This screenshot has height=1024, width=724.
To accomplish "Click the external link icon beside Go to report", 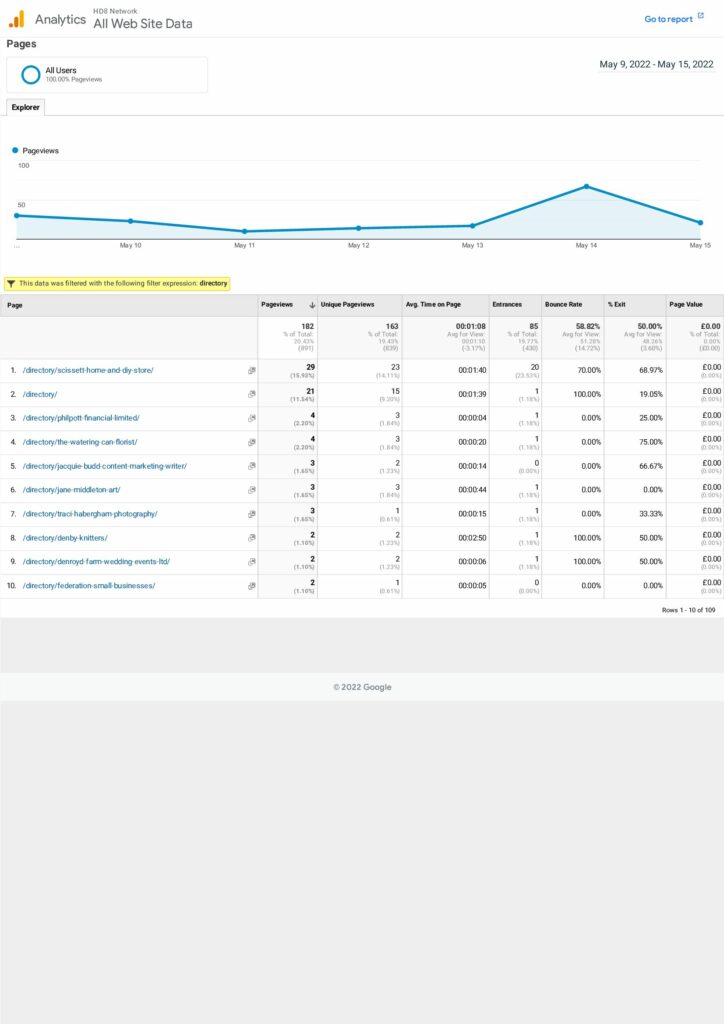I will tap(701, 17).
